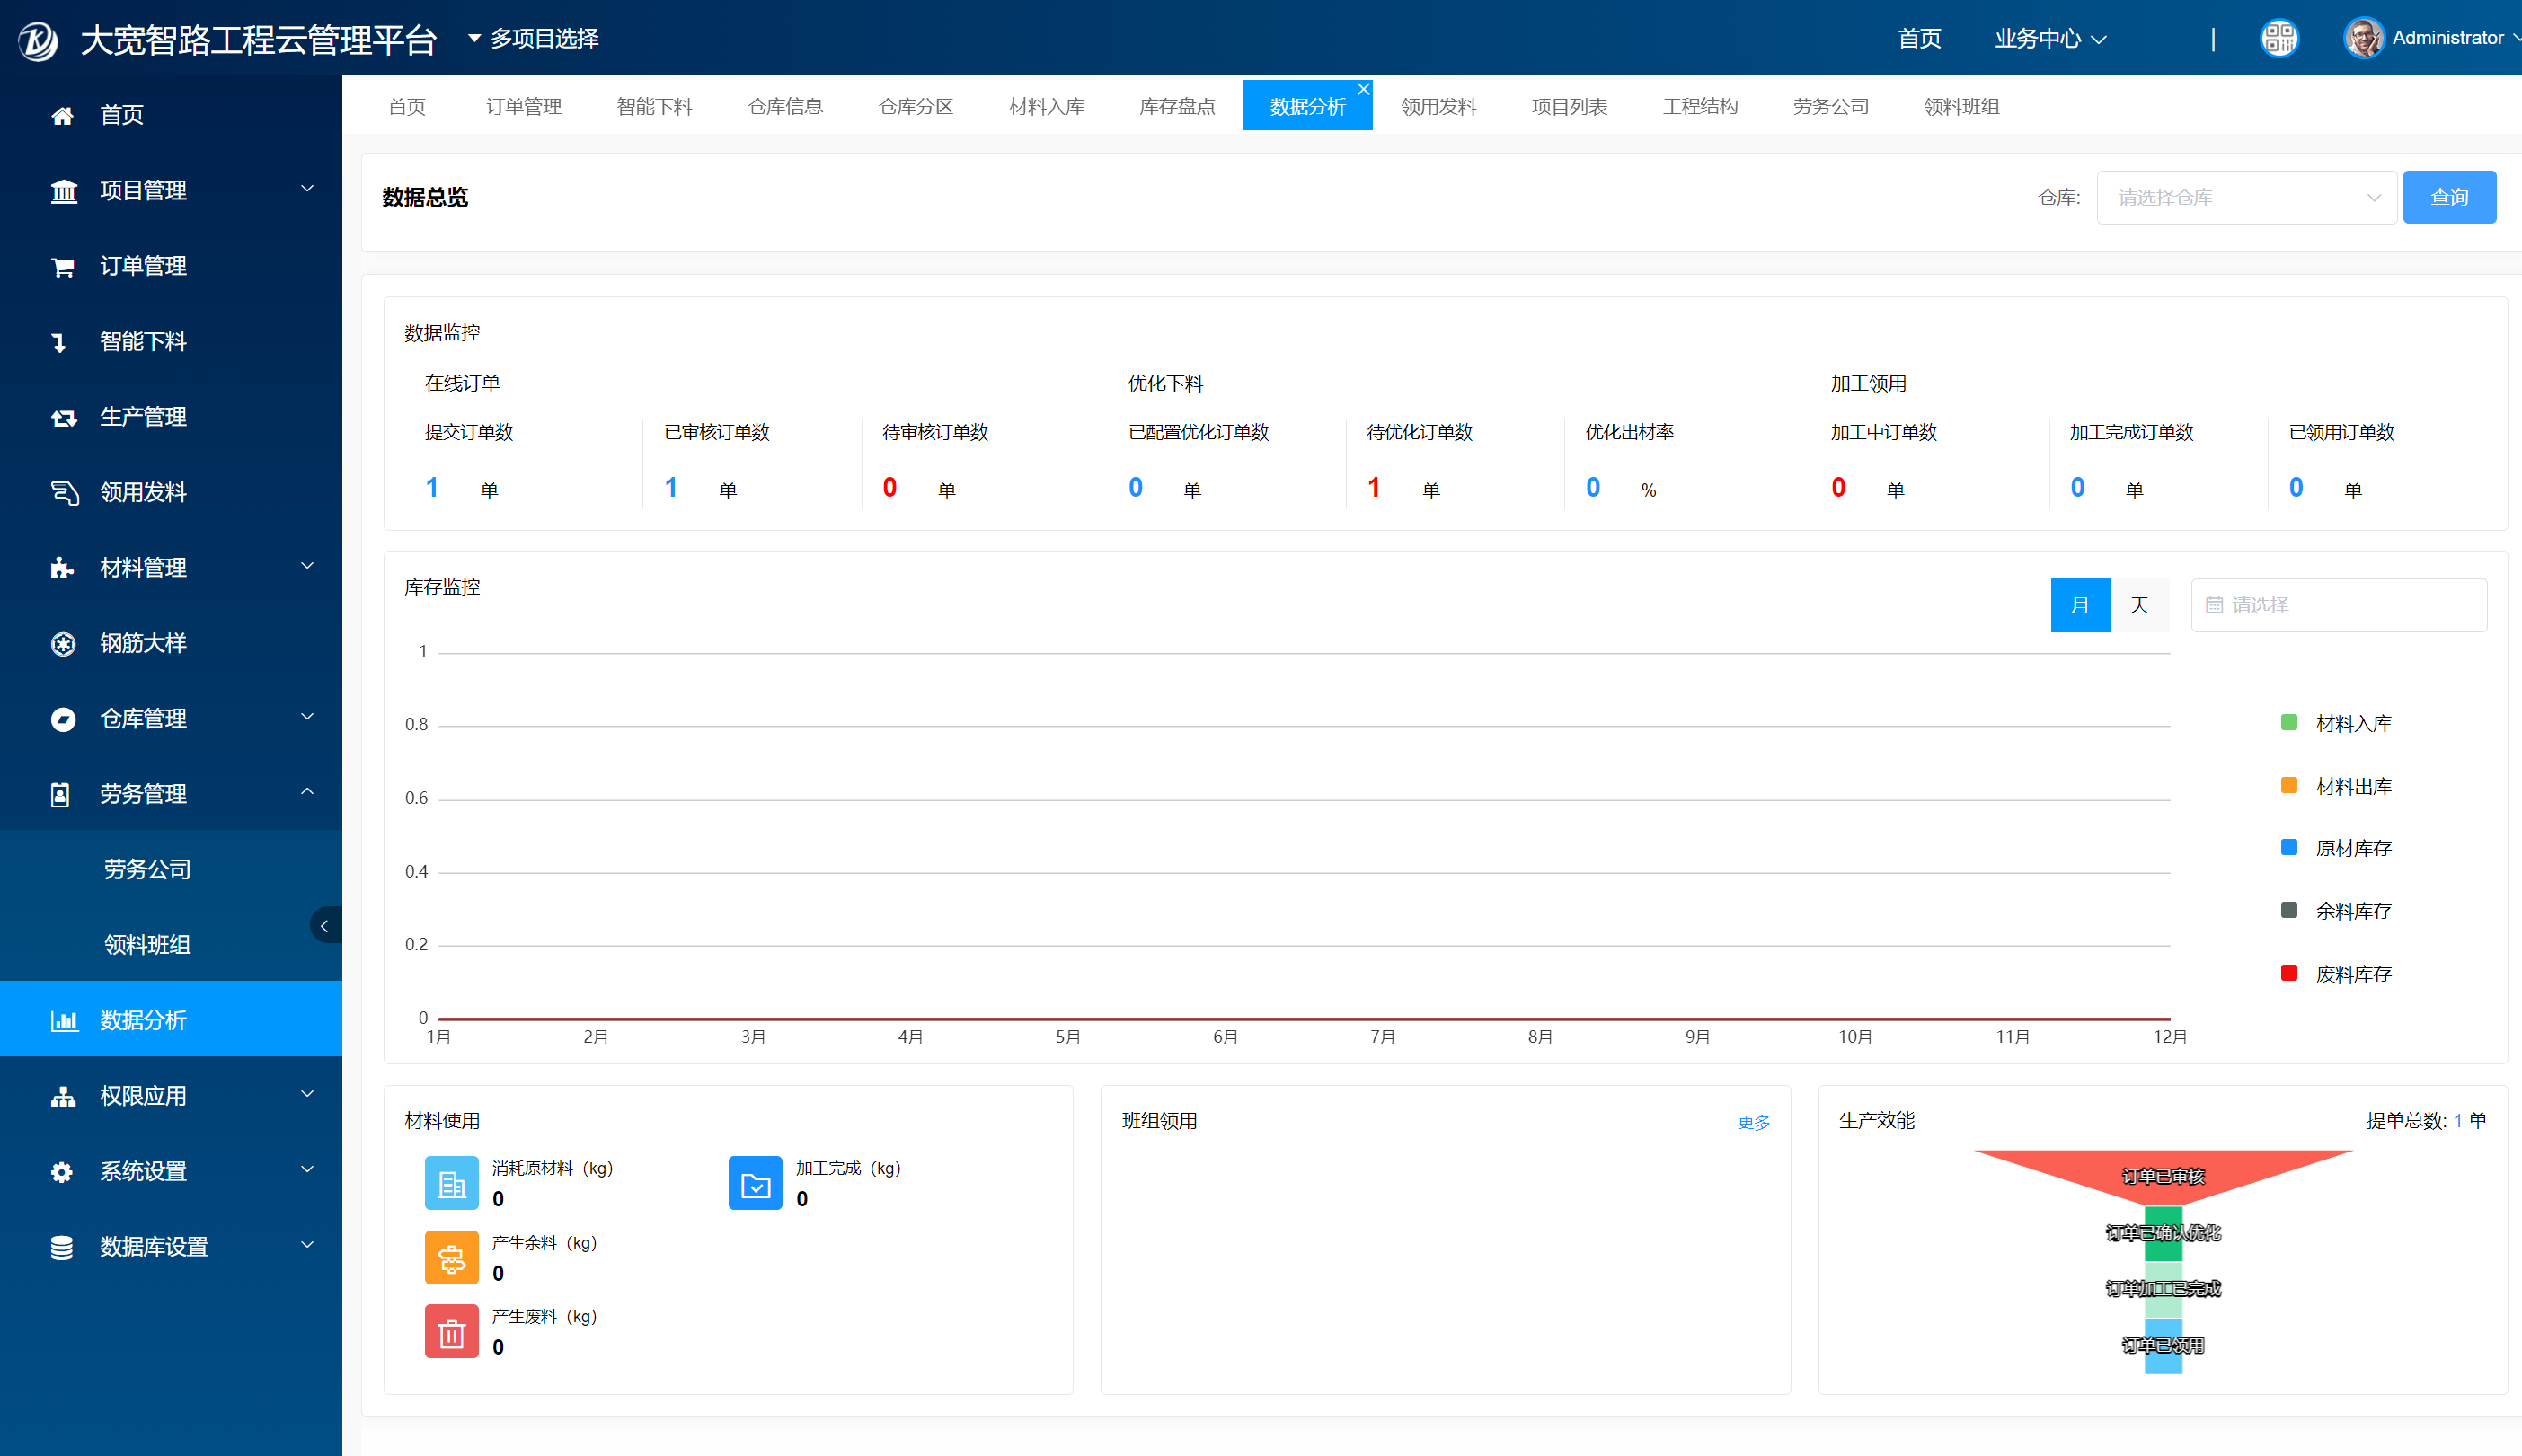Viewport: 2522px width, 1456px height.
Task: Click the 生产管理 retweet icon
Action: coord(63,417)
